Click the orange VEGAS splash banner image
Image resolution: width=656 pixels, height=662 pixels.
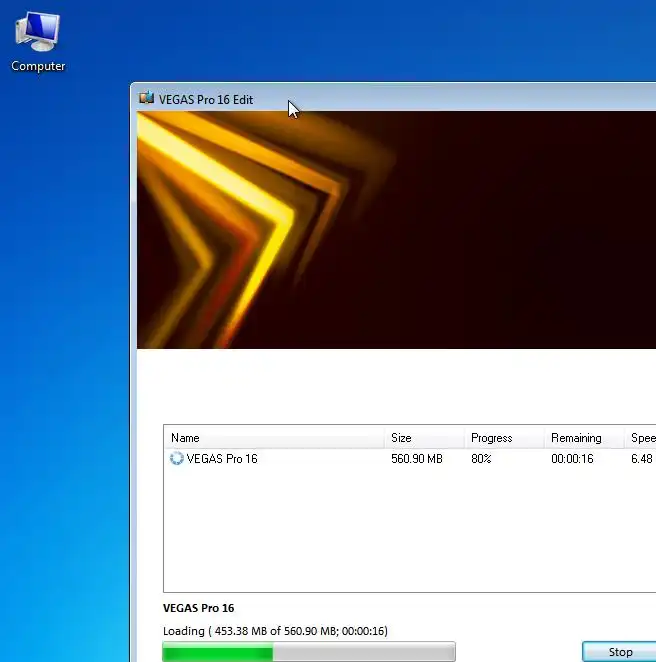click(396, 230)
